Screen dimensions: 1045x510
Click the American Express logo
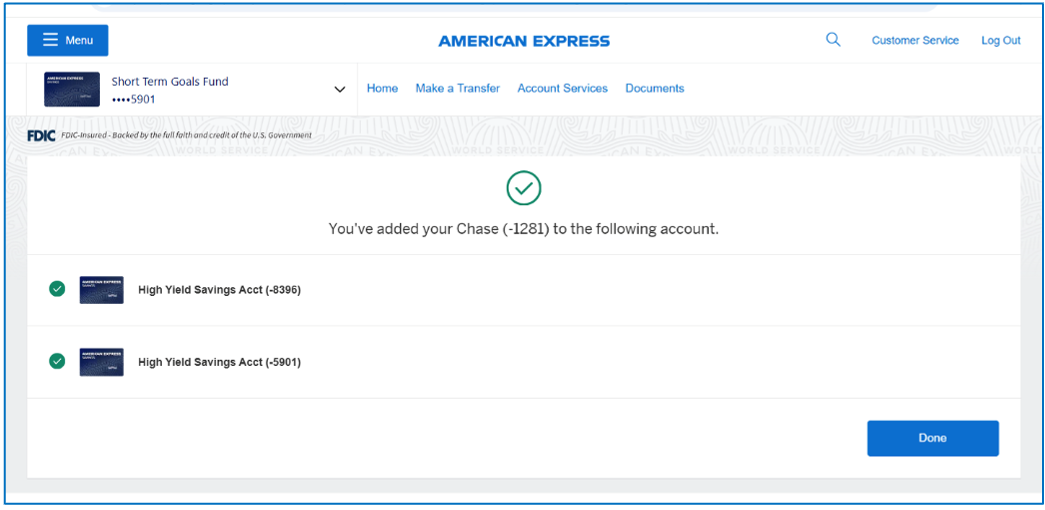523,41
